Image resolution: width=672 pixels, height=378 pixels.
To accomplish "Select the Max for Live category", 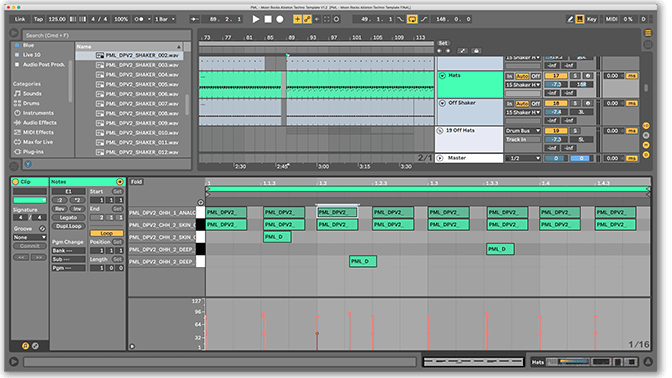I will pyautogui.click(x=38, y=142).
